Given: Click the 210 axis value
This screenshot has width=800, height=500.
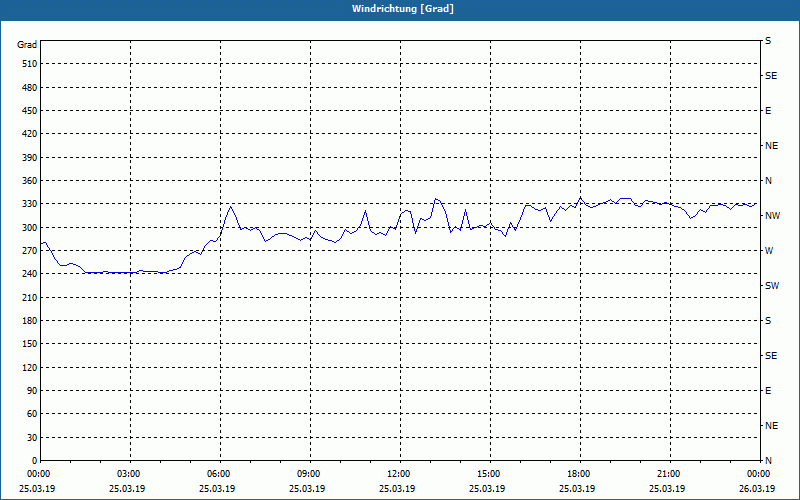Looking at the screenshot, I should point(30,297).
